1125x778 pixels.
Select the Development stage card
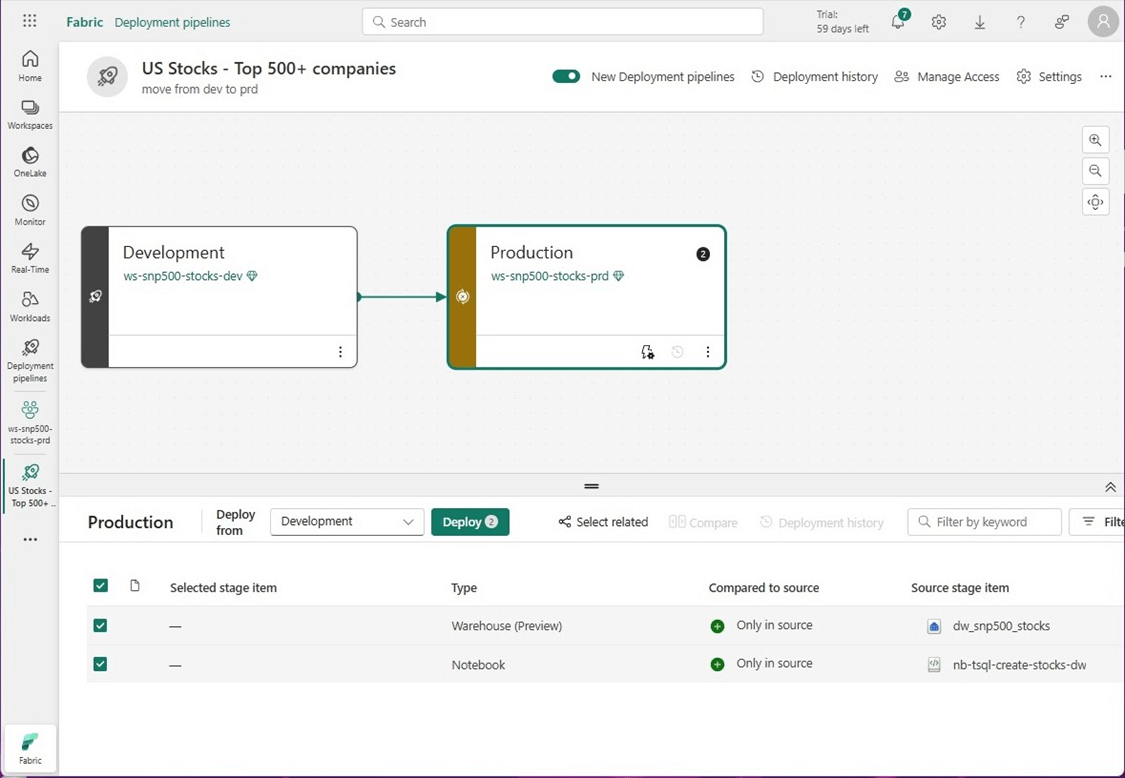[220, 297]
